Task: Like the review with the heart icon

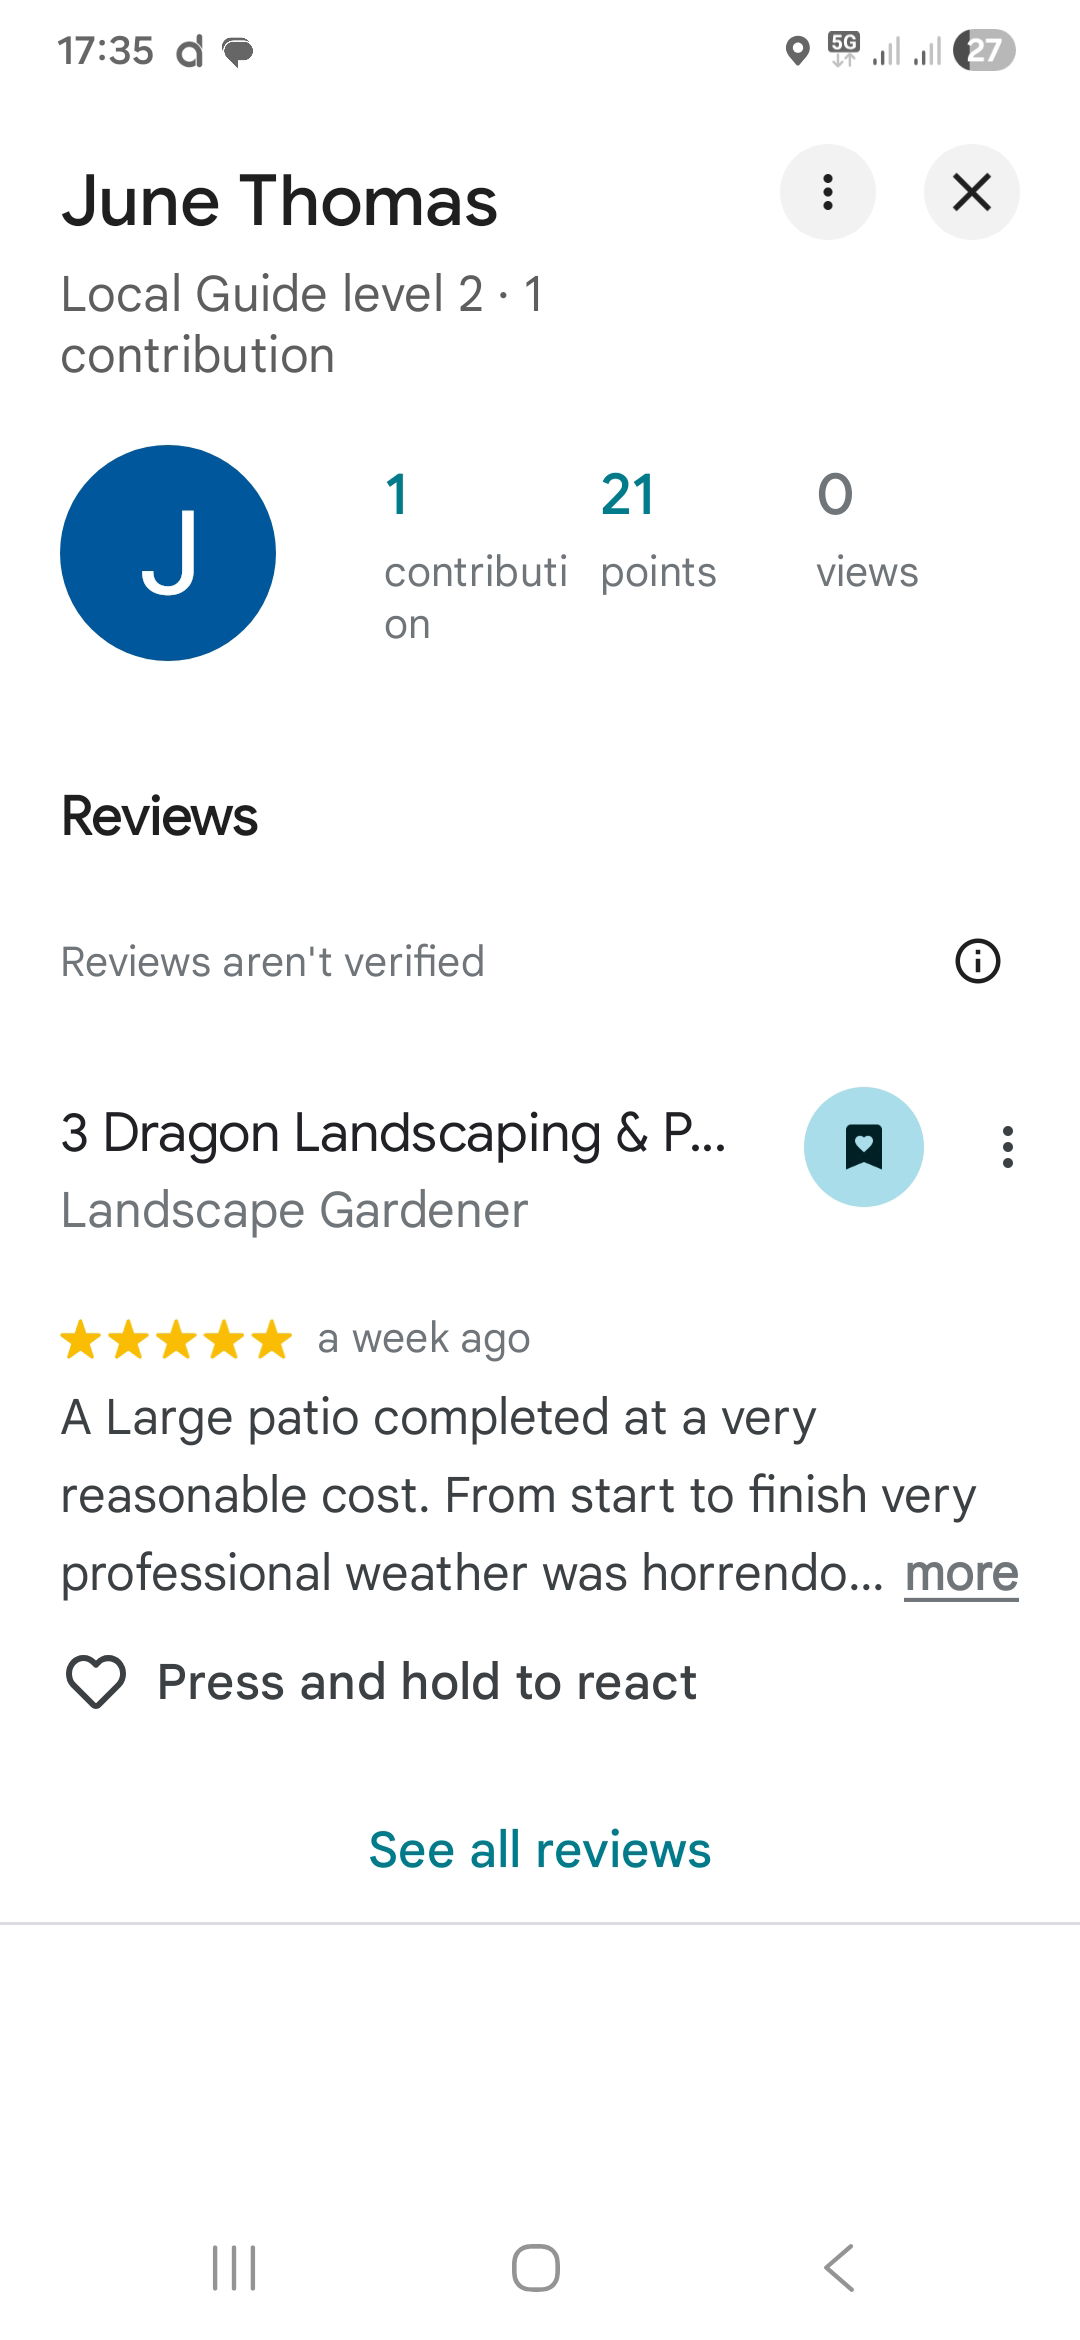Action: (95, 1681)
